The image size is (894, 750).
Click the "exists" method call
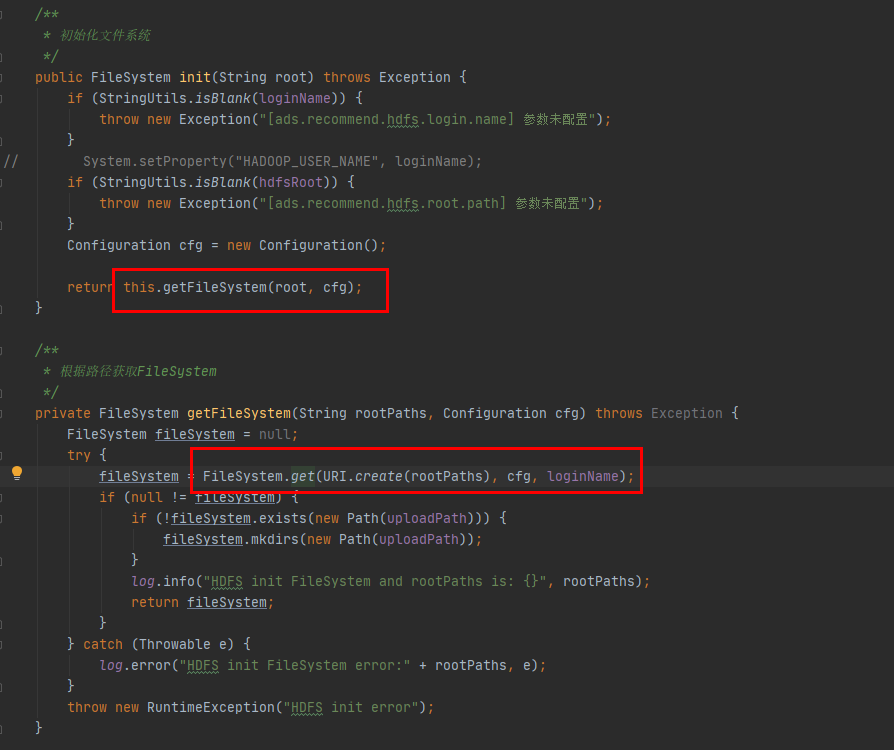283,518
